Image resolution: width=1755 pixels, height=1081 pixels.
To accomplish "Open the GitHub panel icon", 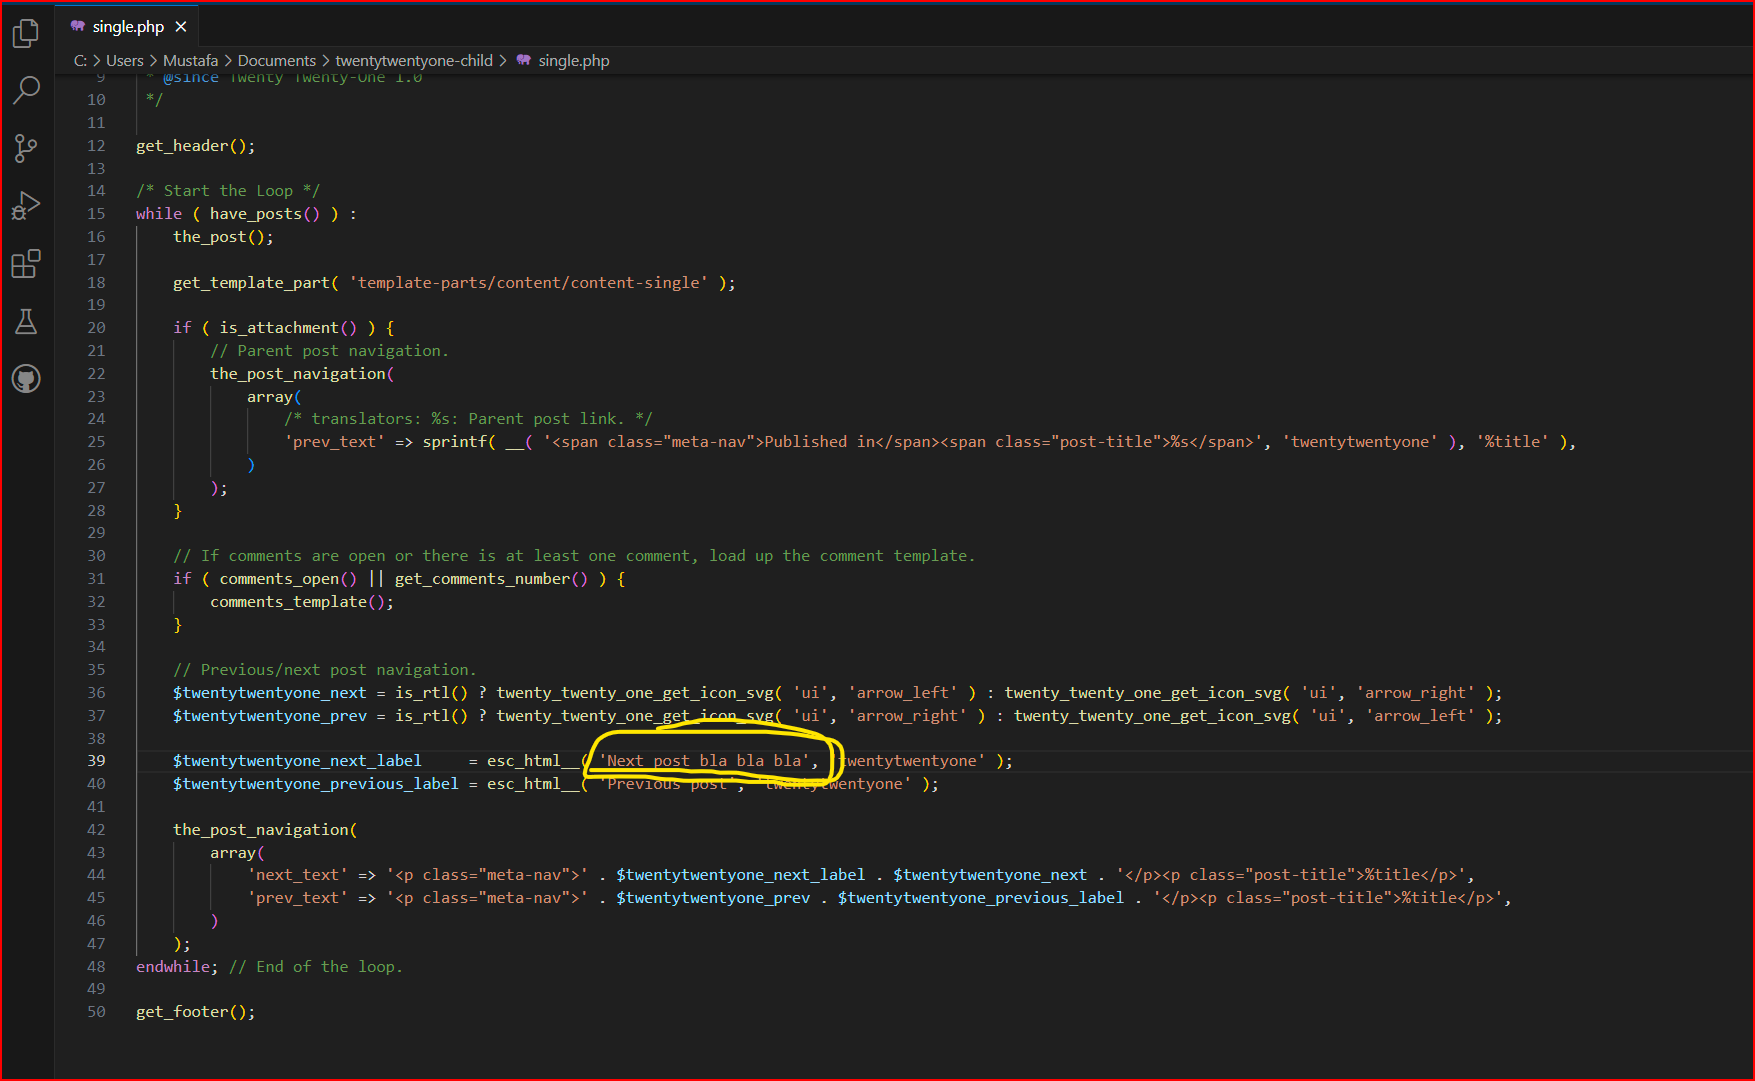I will (x=26, y=379).
